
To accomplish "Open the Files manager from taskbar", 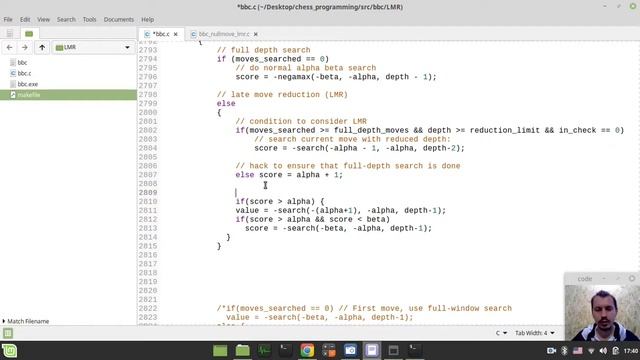I will 242,351.
